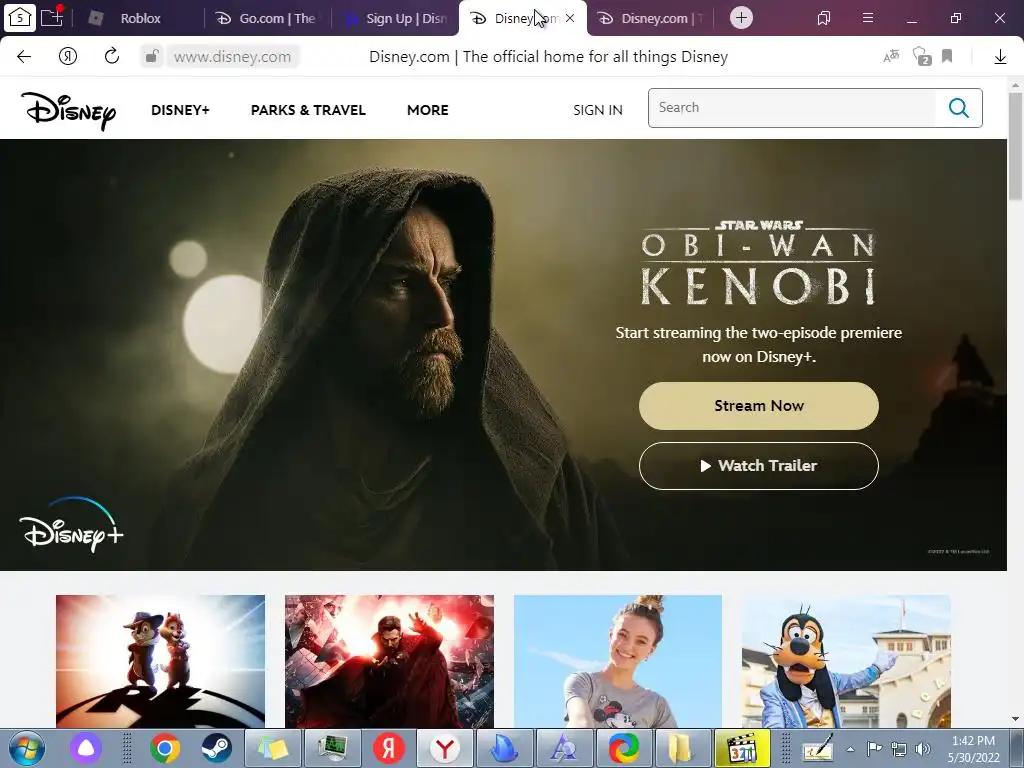Click the SIGN IN link
Image resolution: width=1024 pixels, height=768 pixels.
click(598, 110)
